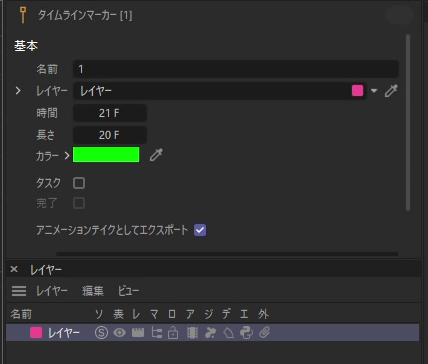
Task: Click the 基本 section heading
Action: [26, 46]
